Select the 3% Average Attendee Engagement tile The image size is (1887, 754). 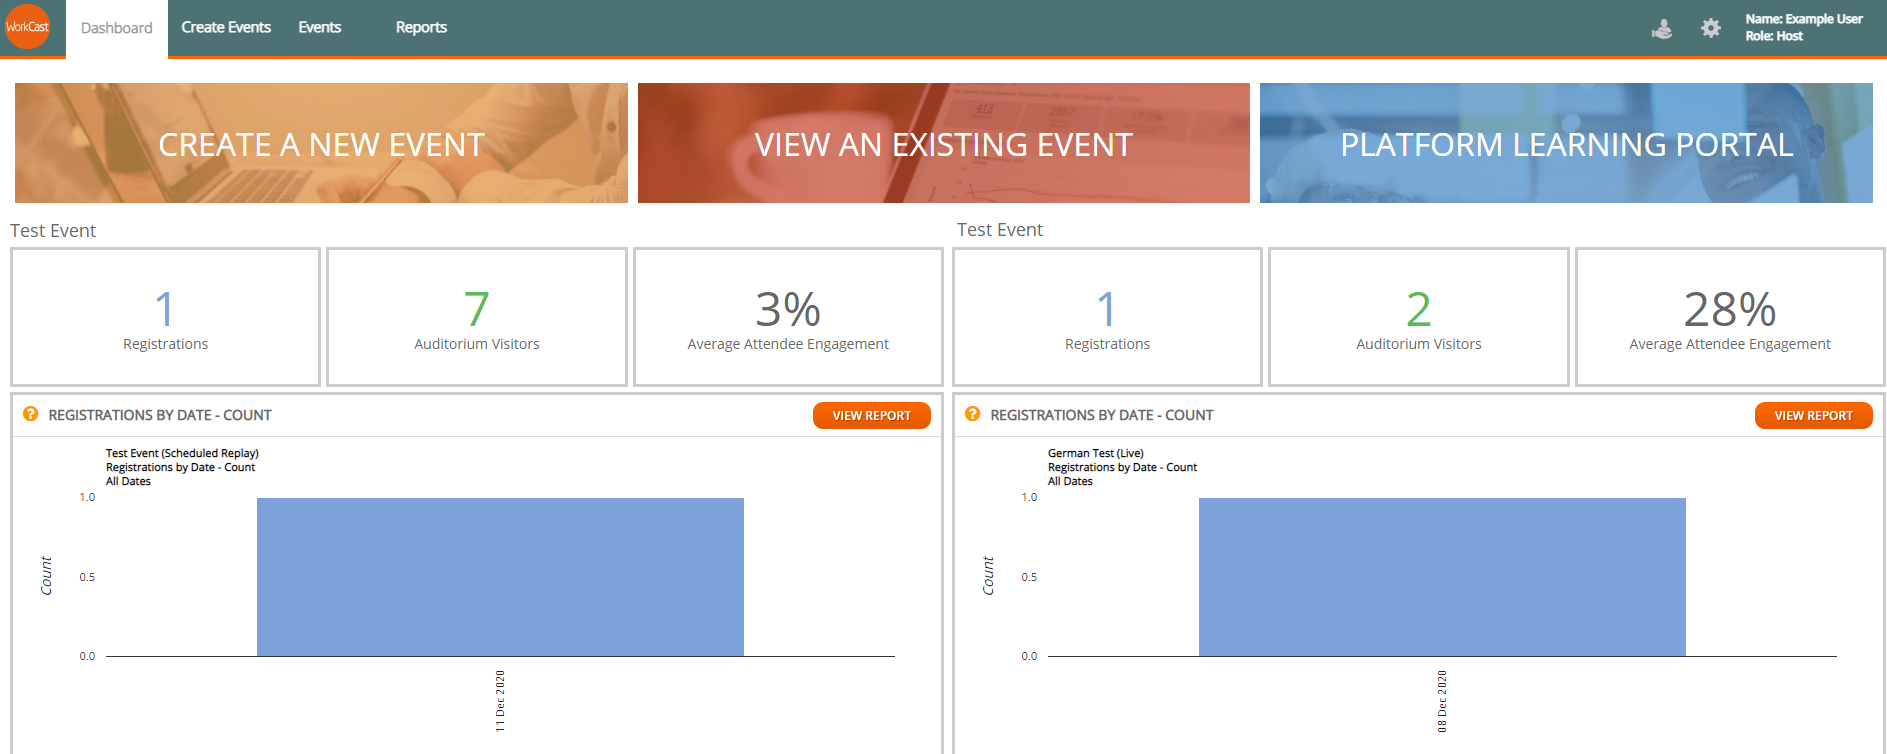pos(788,317)
